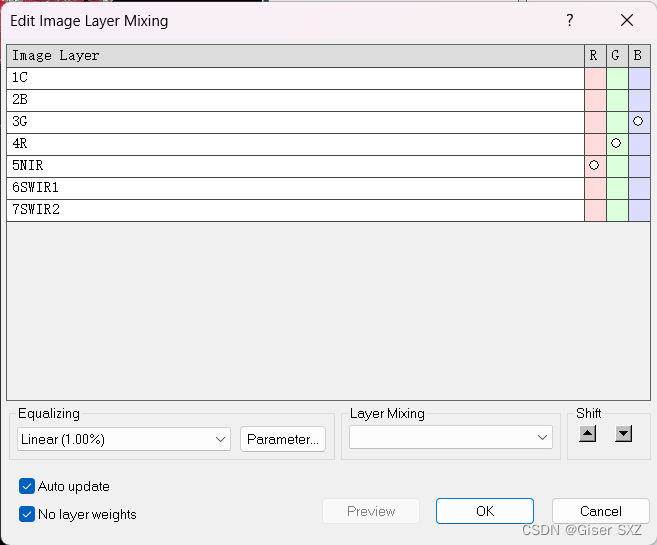Select the 7SWIR2 layer row
Screen dimensions: 657x545
pos(296,210)
